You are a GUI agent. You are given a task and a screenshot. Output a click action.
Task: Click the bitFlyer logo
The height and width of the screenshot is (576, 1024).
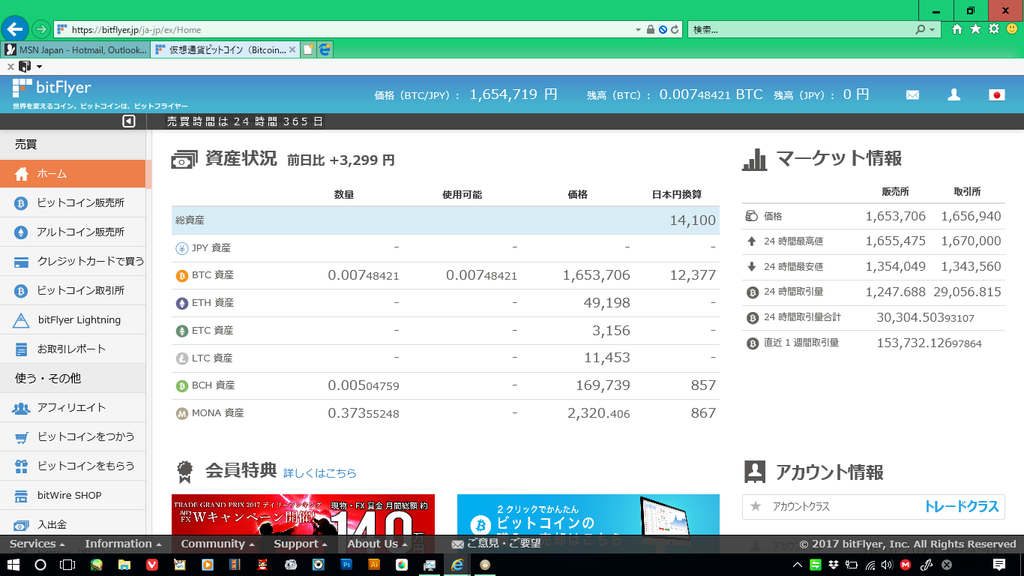tap(52, 89)
